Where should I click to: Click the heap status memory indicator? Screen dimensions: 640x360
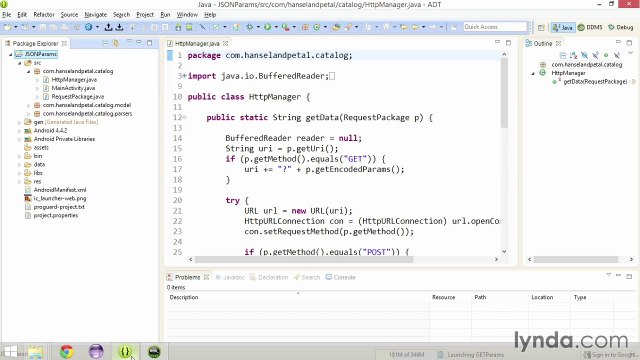pyautogui.click(x=406, y=355)
